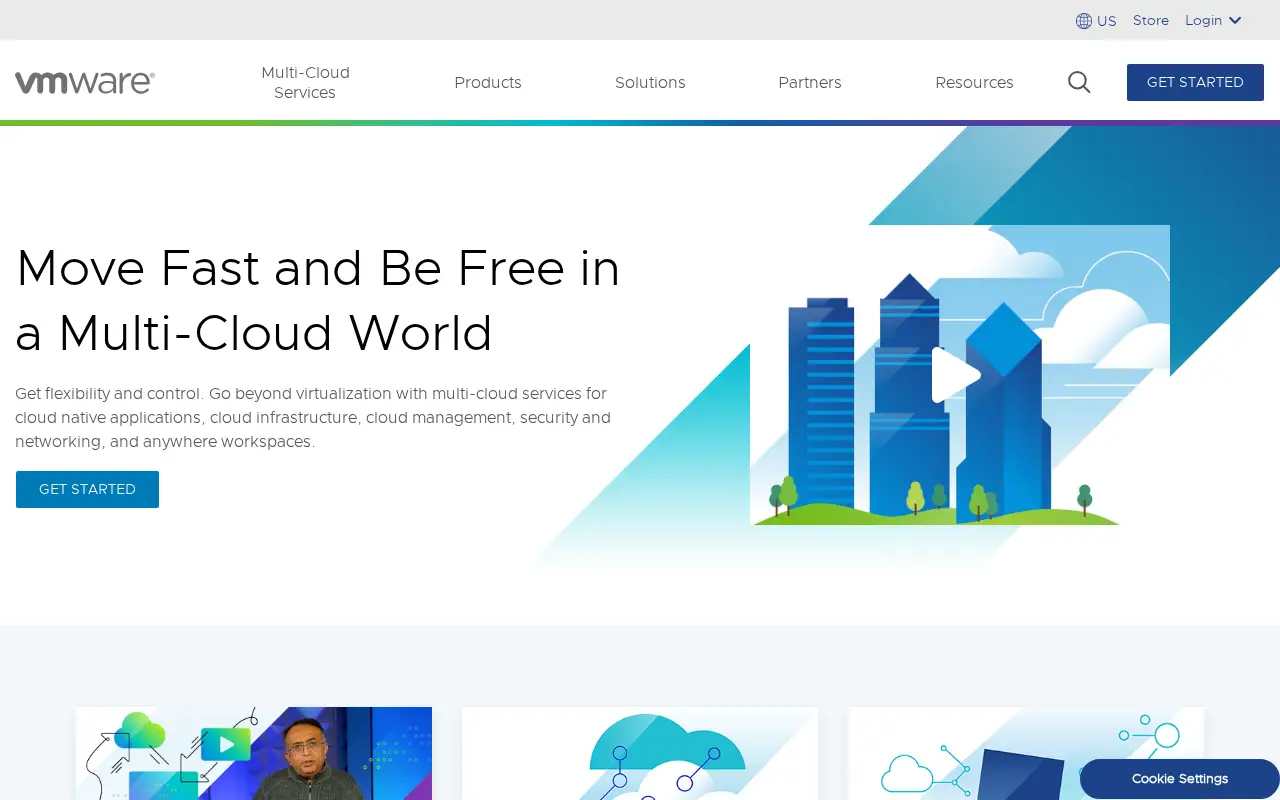Expand the Login dropdown chevron

(x=1235, y=20)
